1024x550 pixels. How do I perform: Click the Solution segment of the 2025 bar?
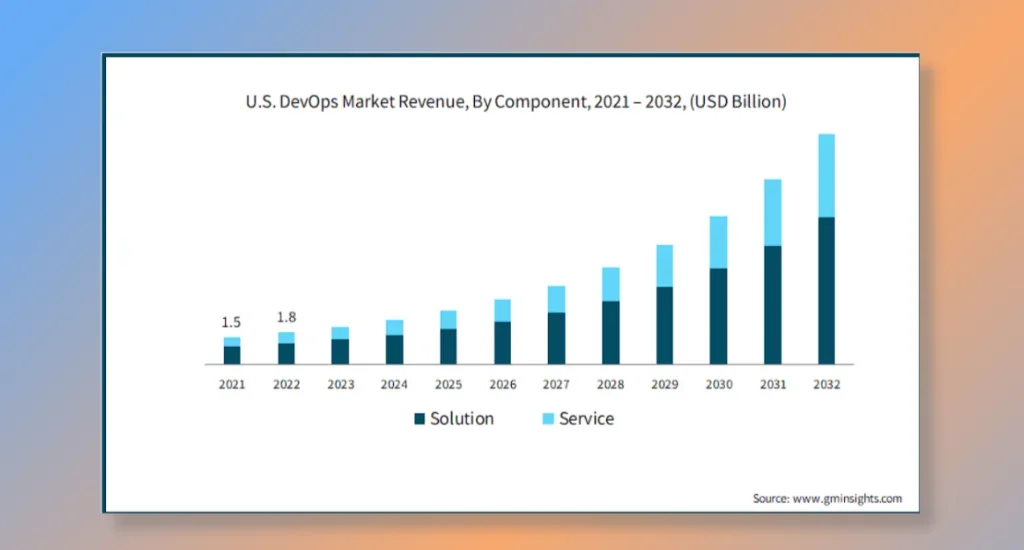(448, 346)
